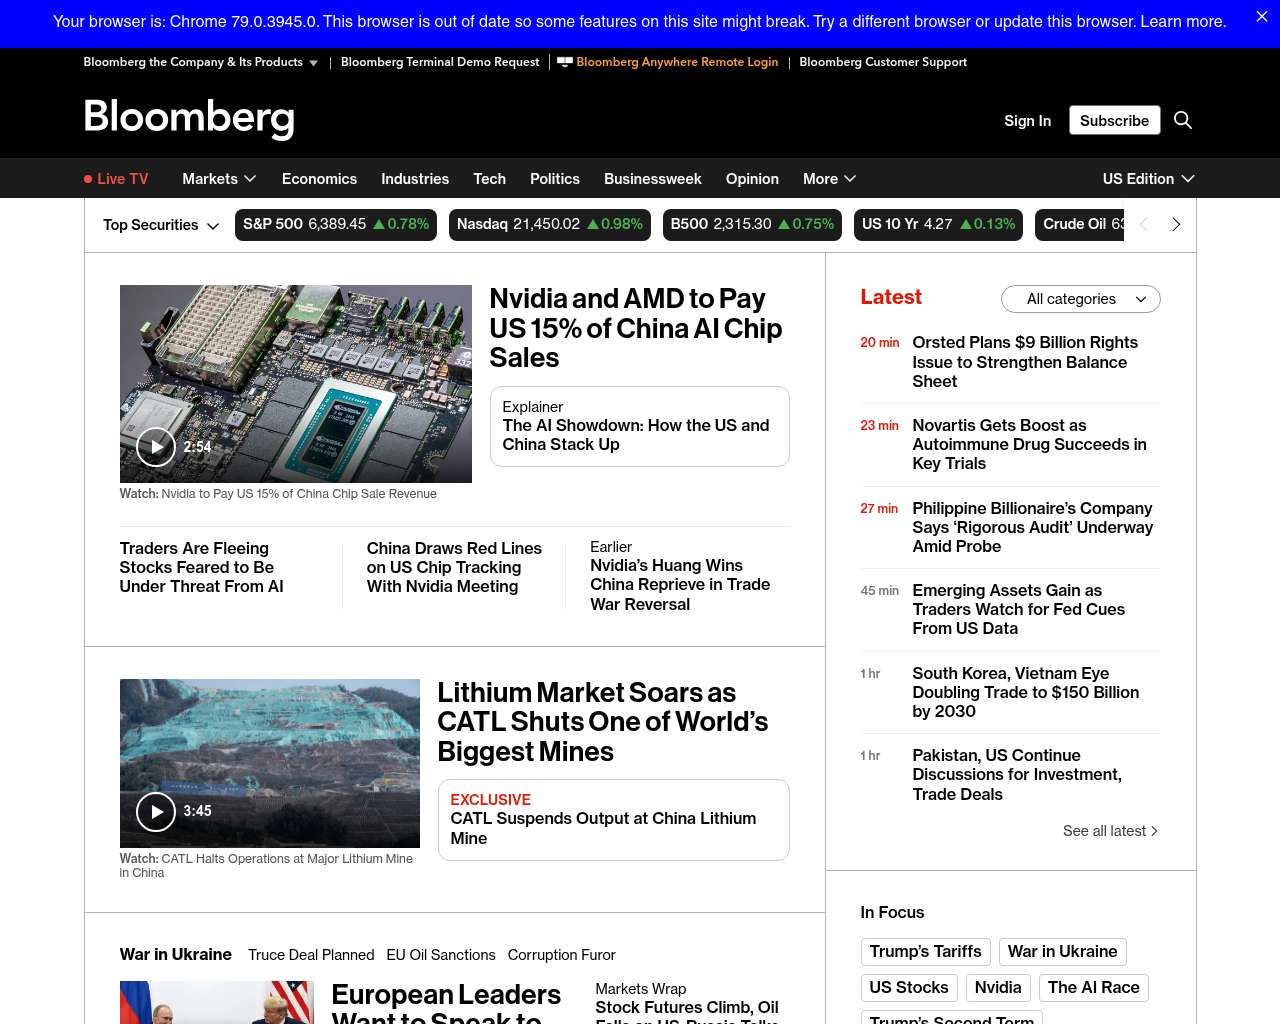Open Bloomberg Terminal Demo Request
1280x1024 pixels.
[x=440, y=62]
